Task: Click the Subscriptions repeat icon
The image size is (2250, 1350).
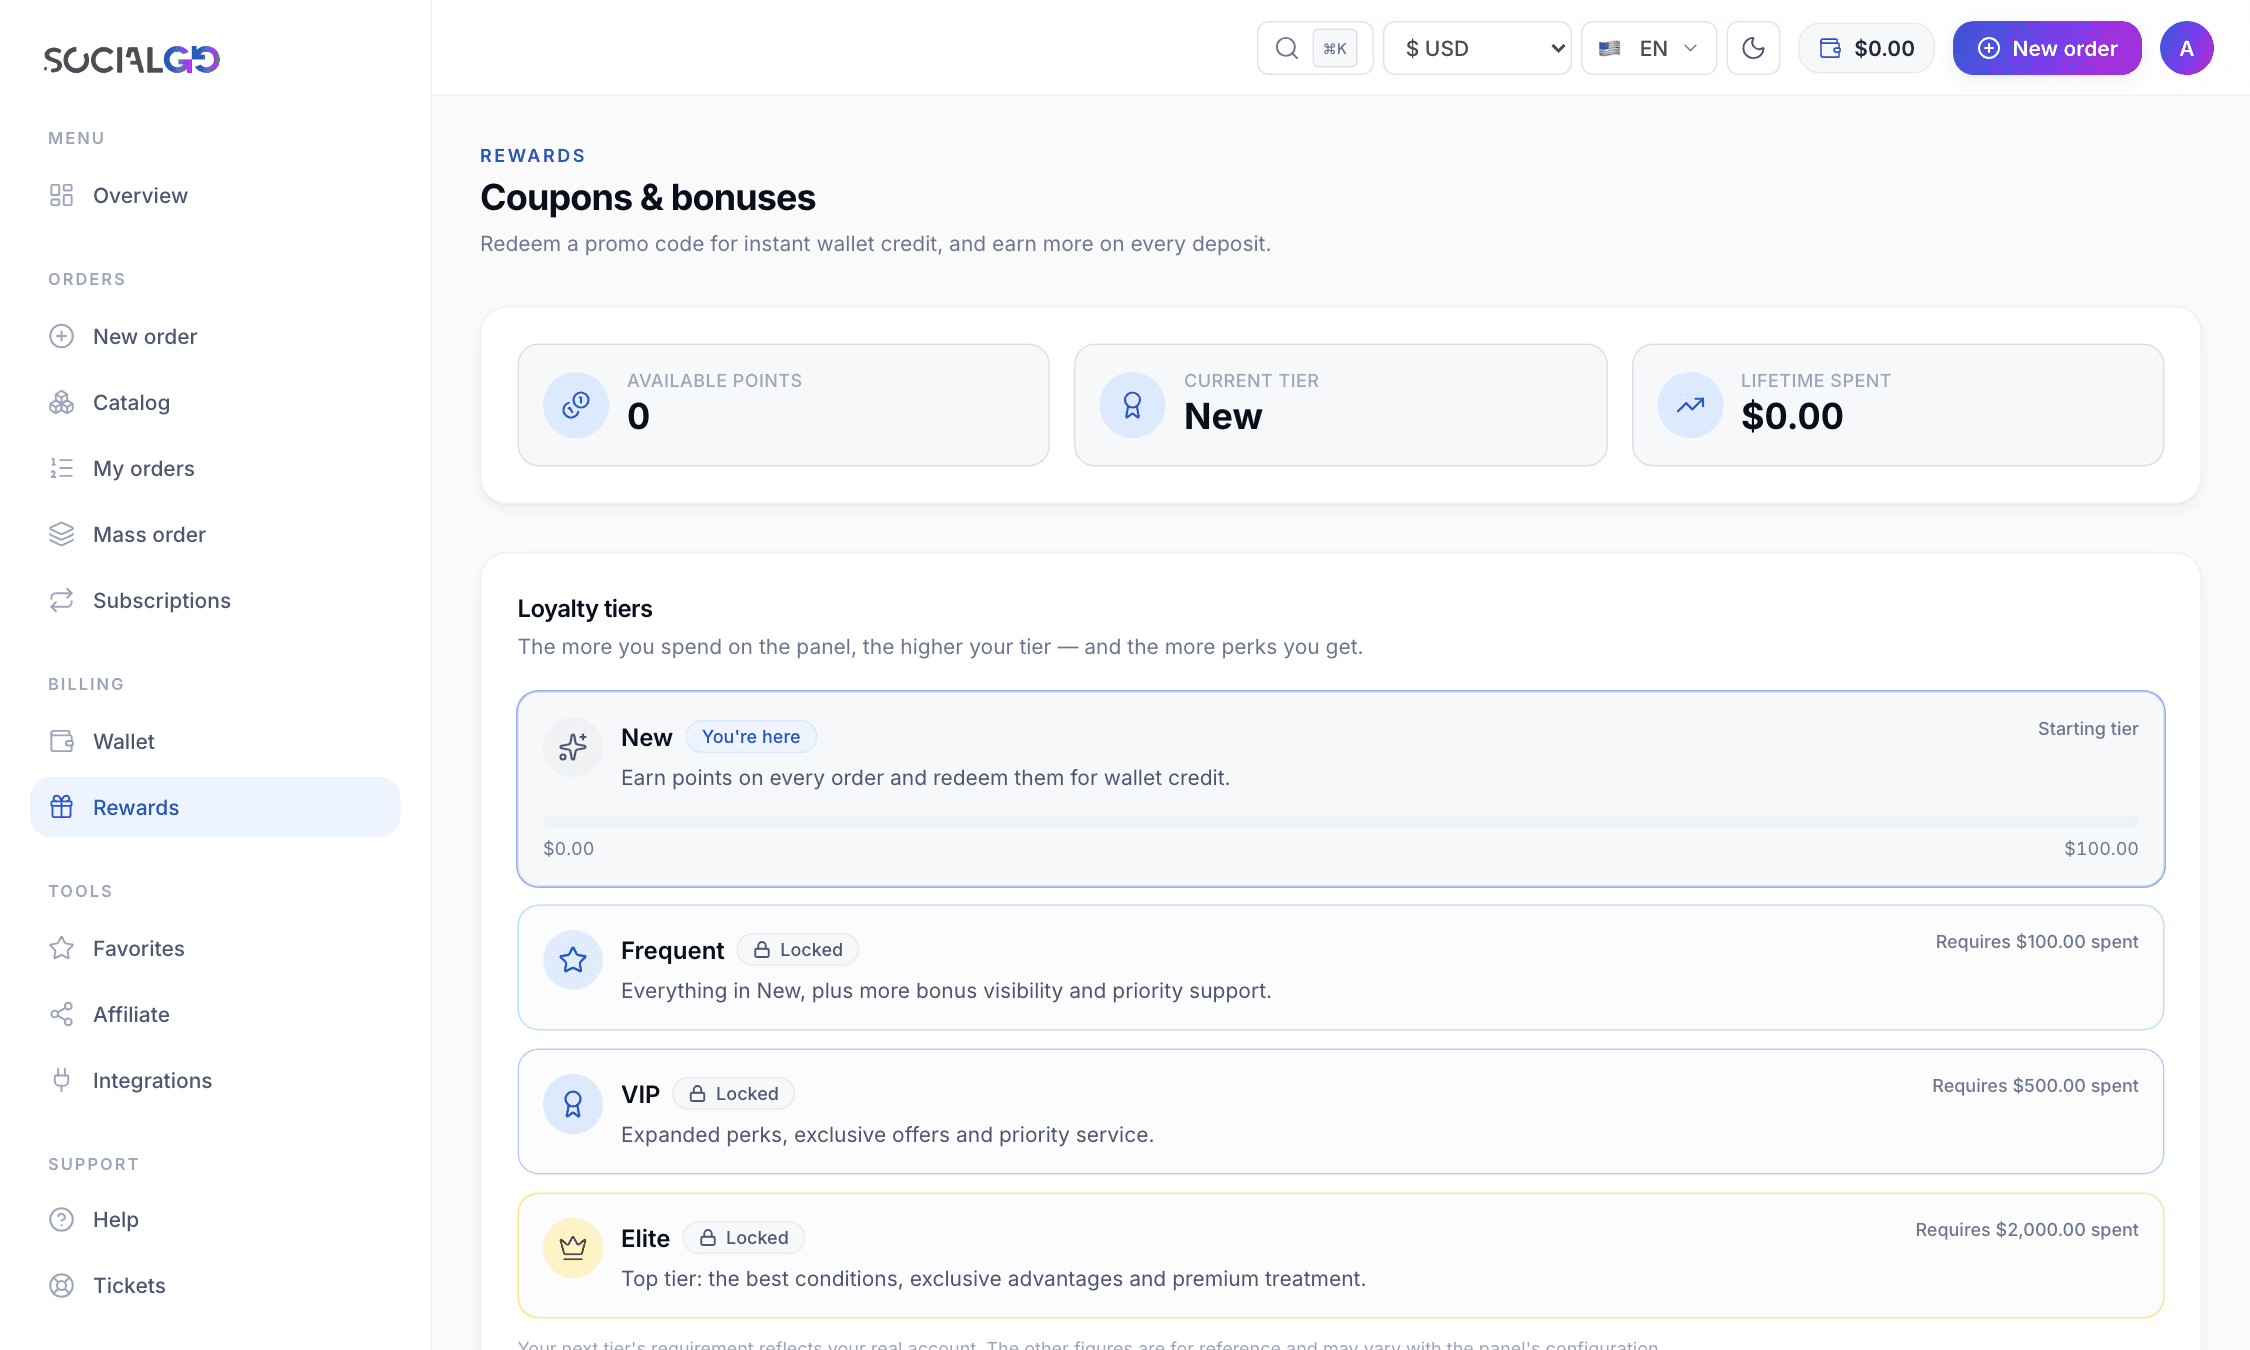Action: pyautogui.click(x=62, y=600)
